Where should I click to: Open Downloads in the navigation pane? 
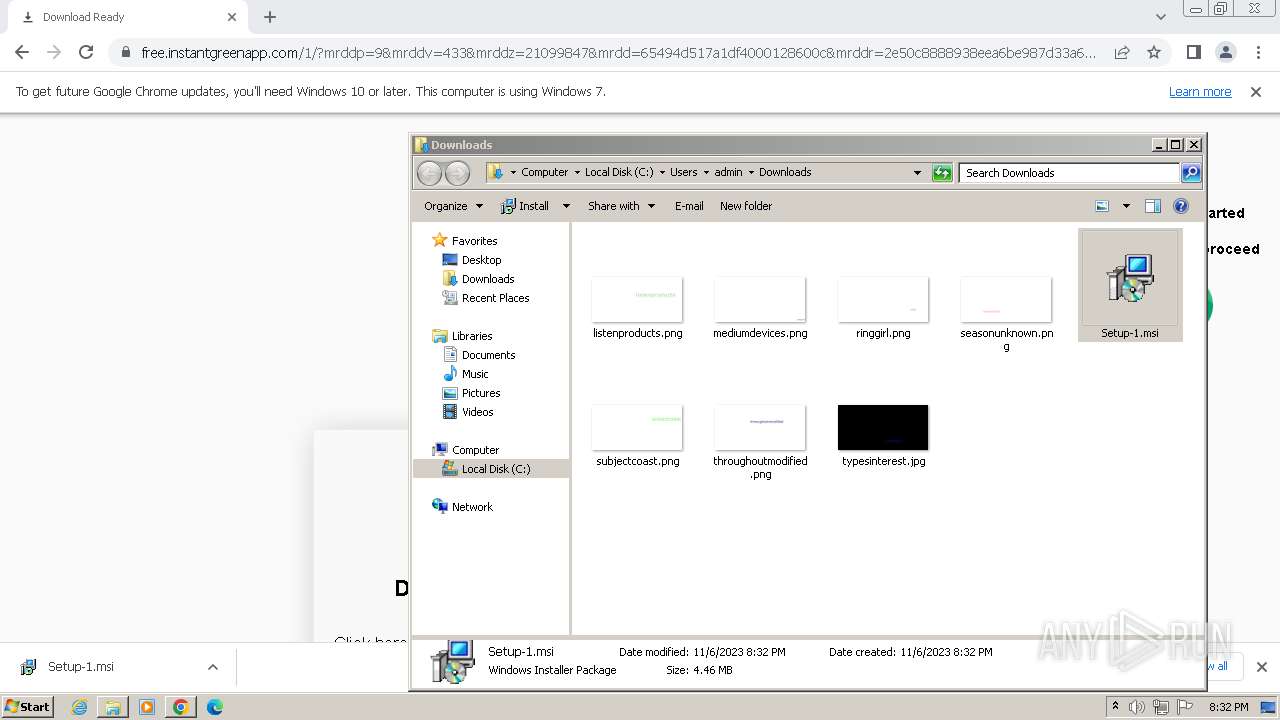488,279
